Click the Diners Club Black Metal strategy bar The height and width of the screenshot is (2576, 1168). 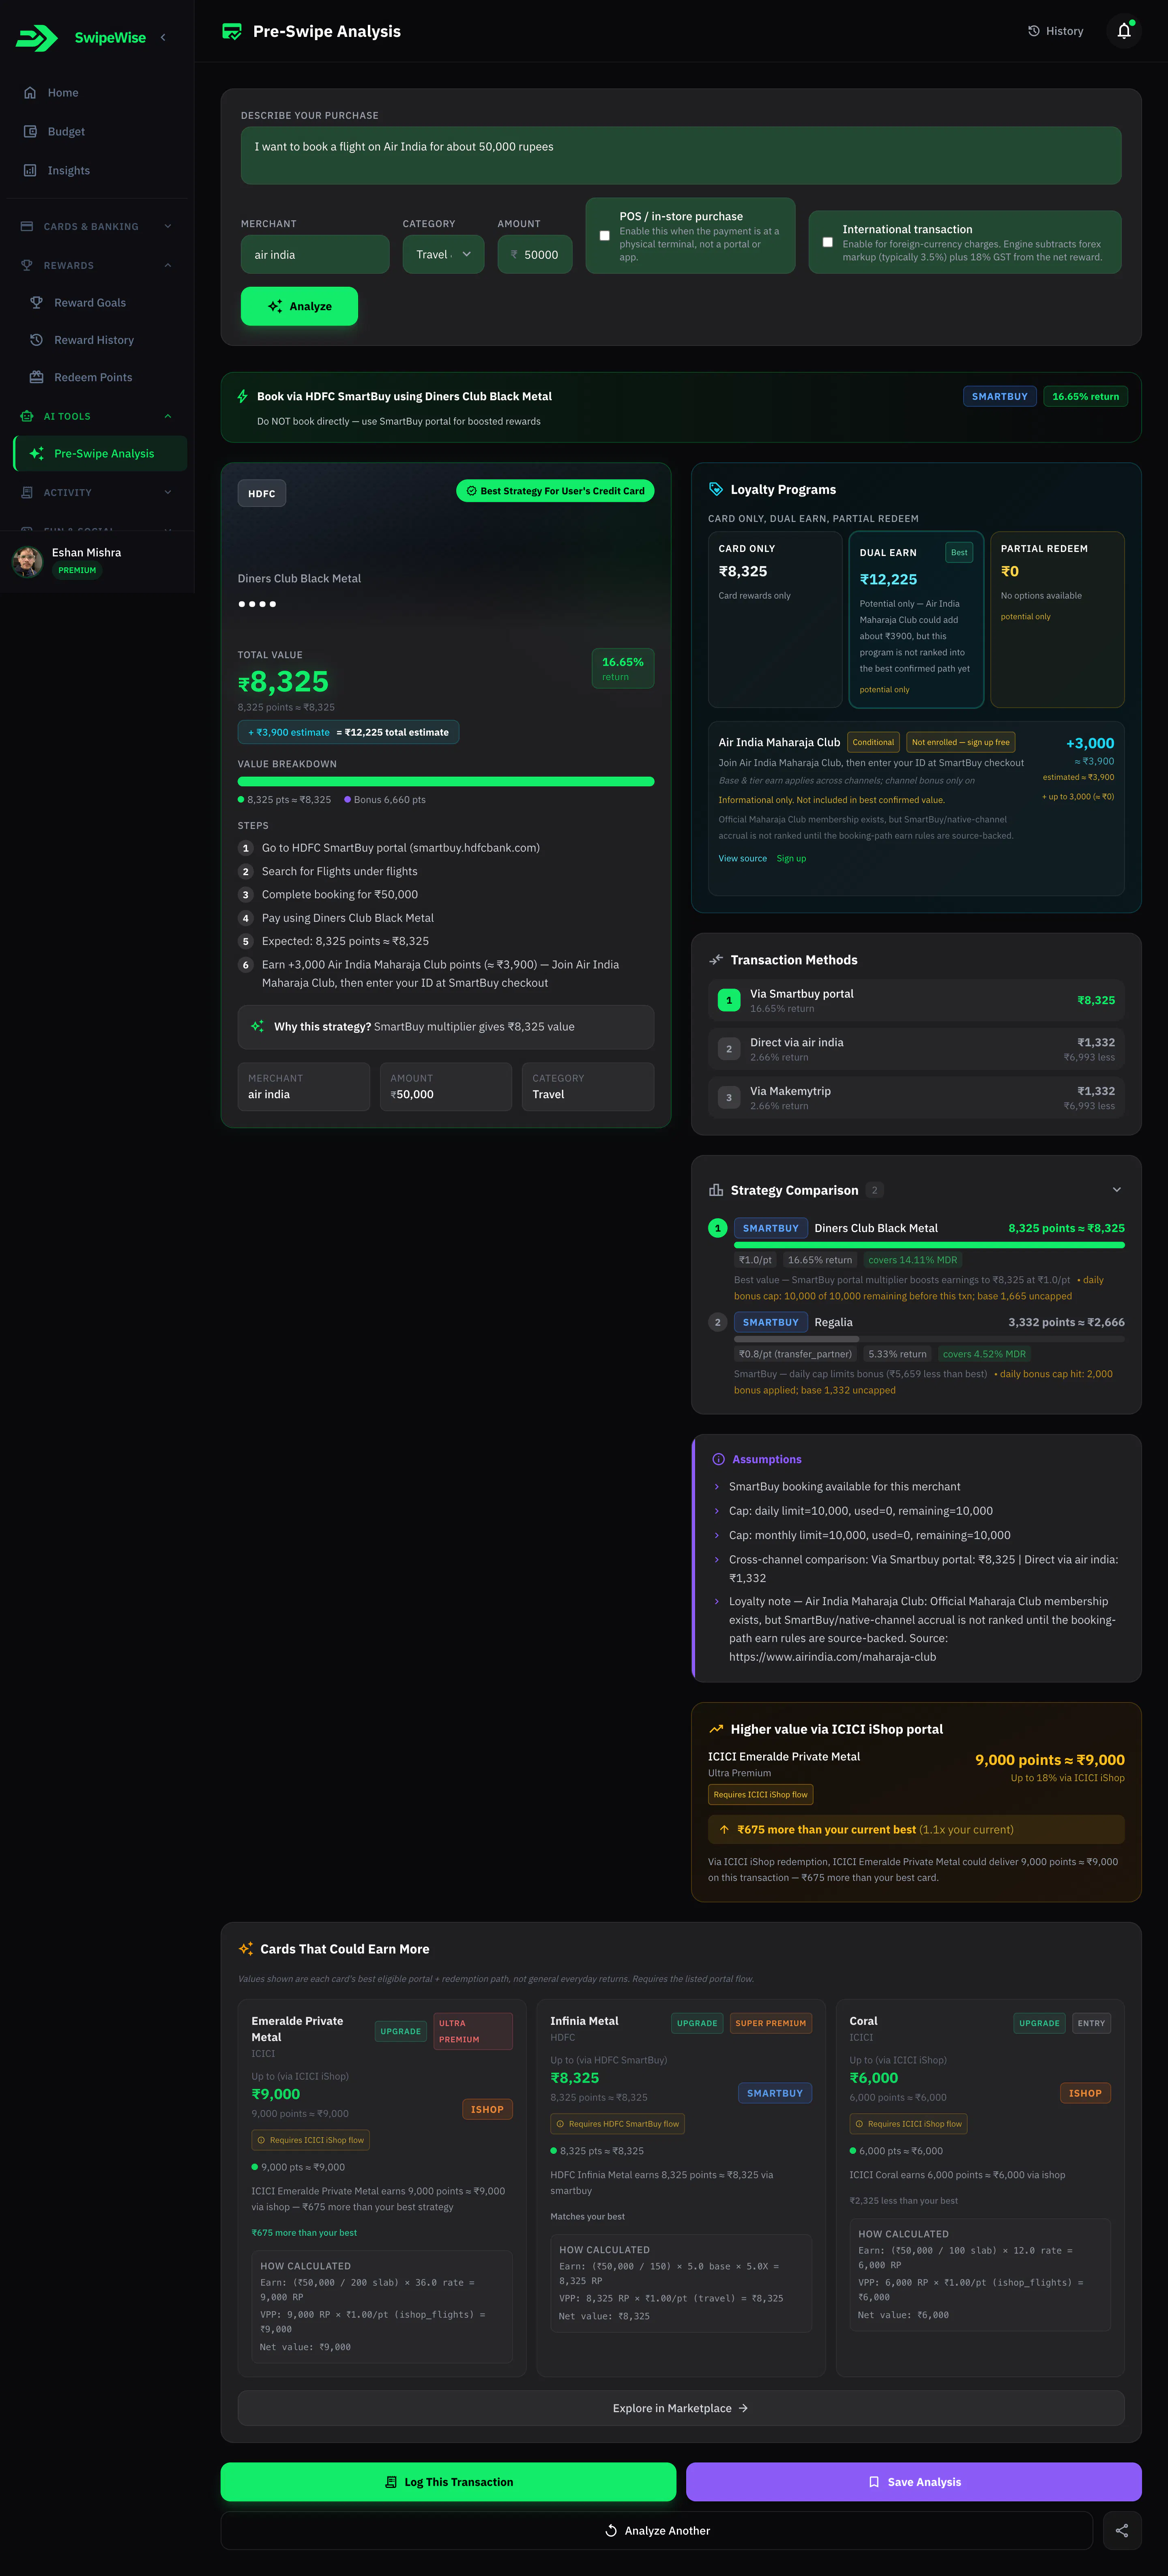(x=929, y=1245)
